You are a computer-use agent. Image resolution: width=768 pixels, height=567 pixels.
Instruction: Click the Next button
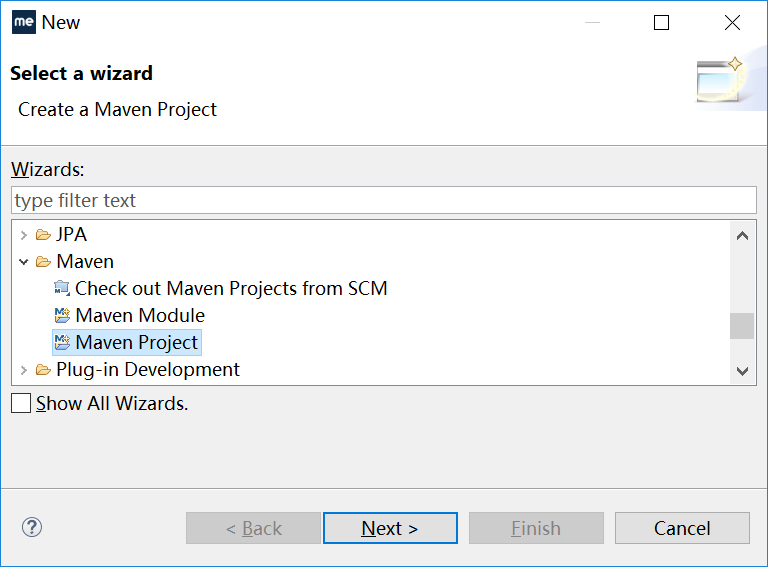[x=390, y=528]
